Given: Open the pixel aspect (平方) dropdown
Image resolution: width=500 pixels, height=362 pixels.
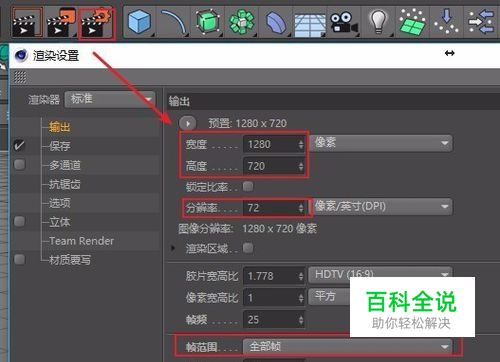Looking at the screenshot, I should pyautogui.click(x=329, y=296).
